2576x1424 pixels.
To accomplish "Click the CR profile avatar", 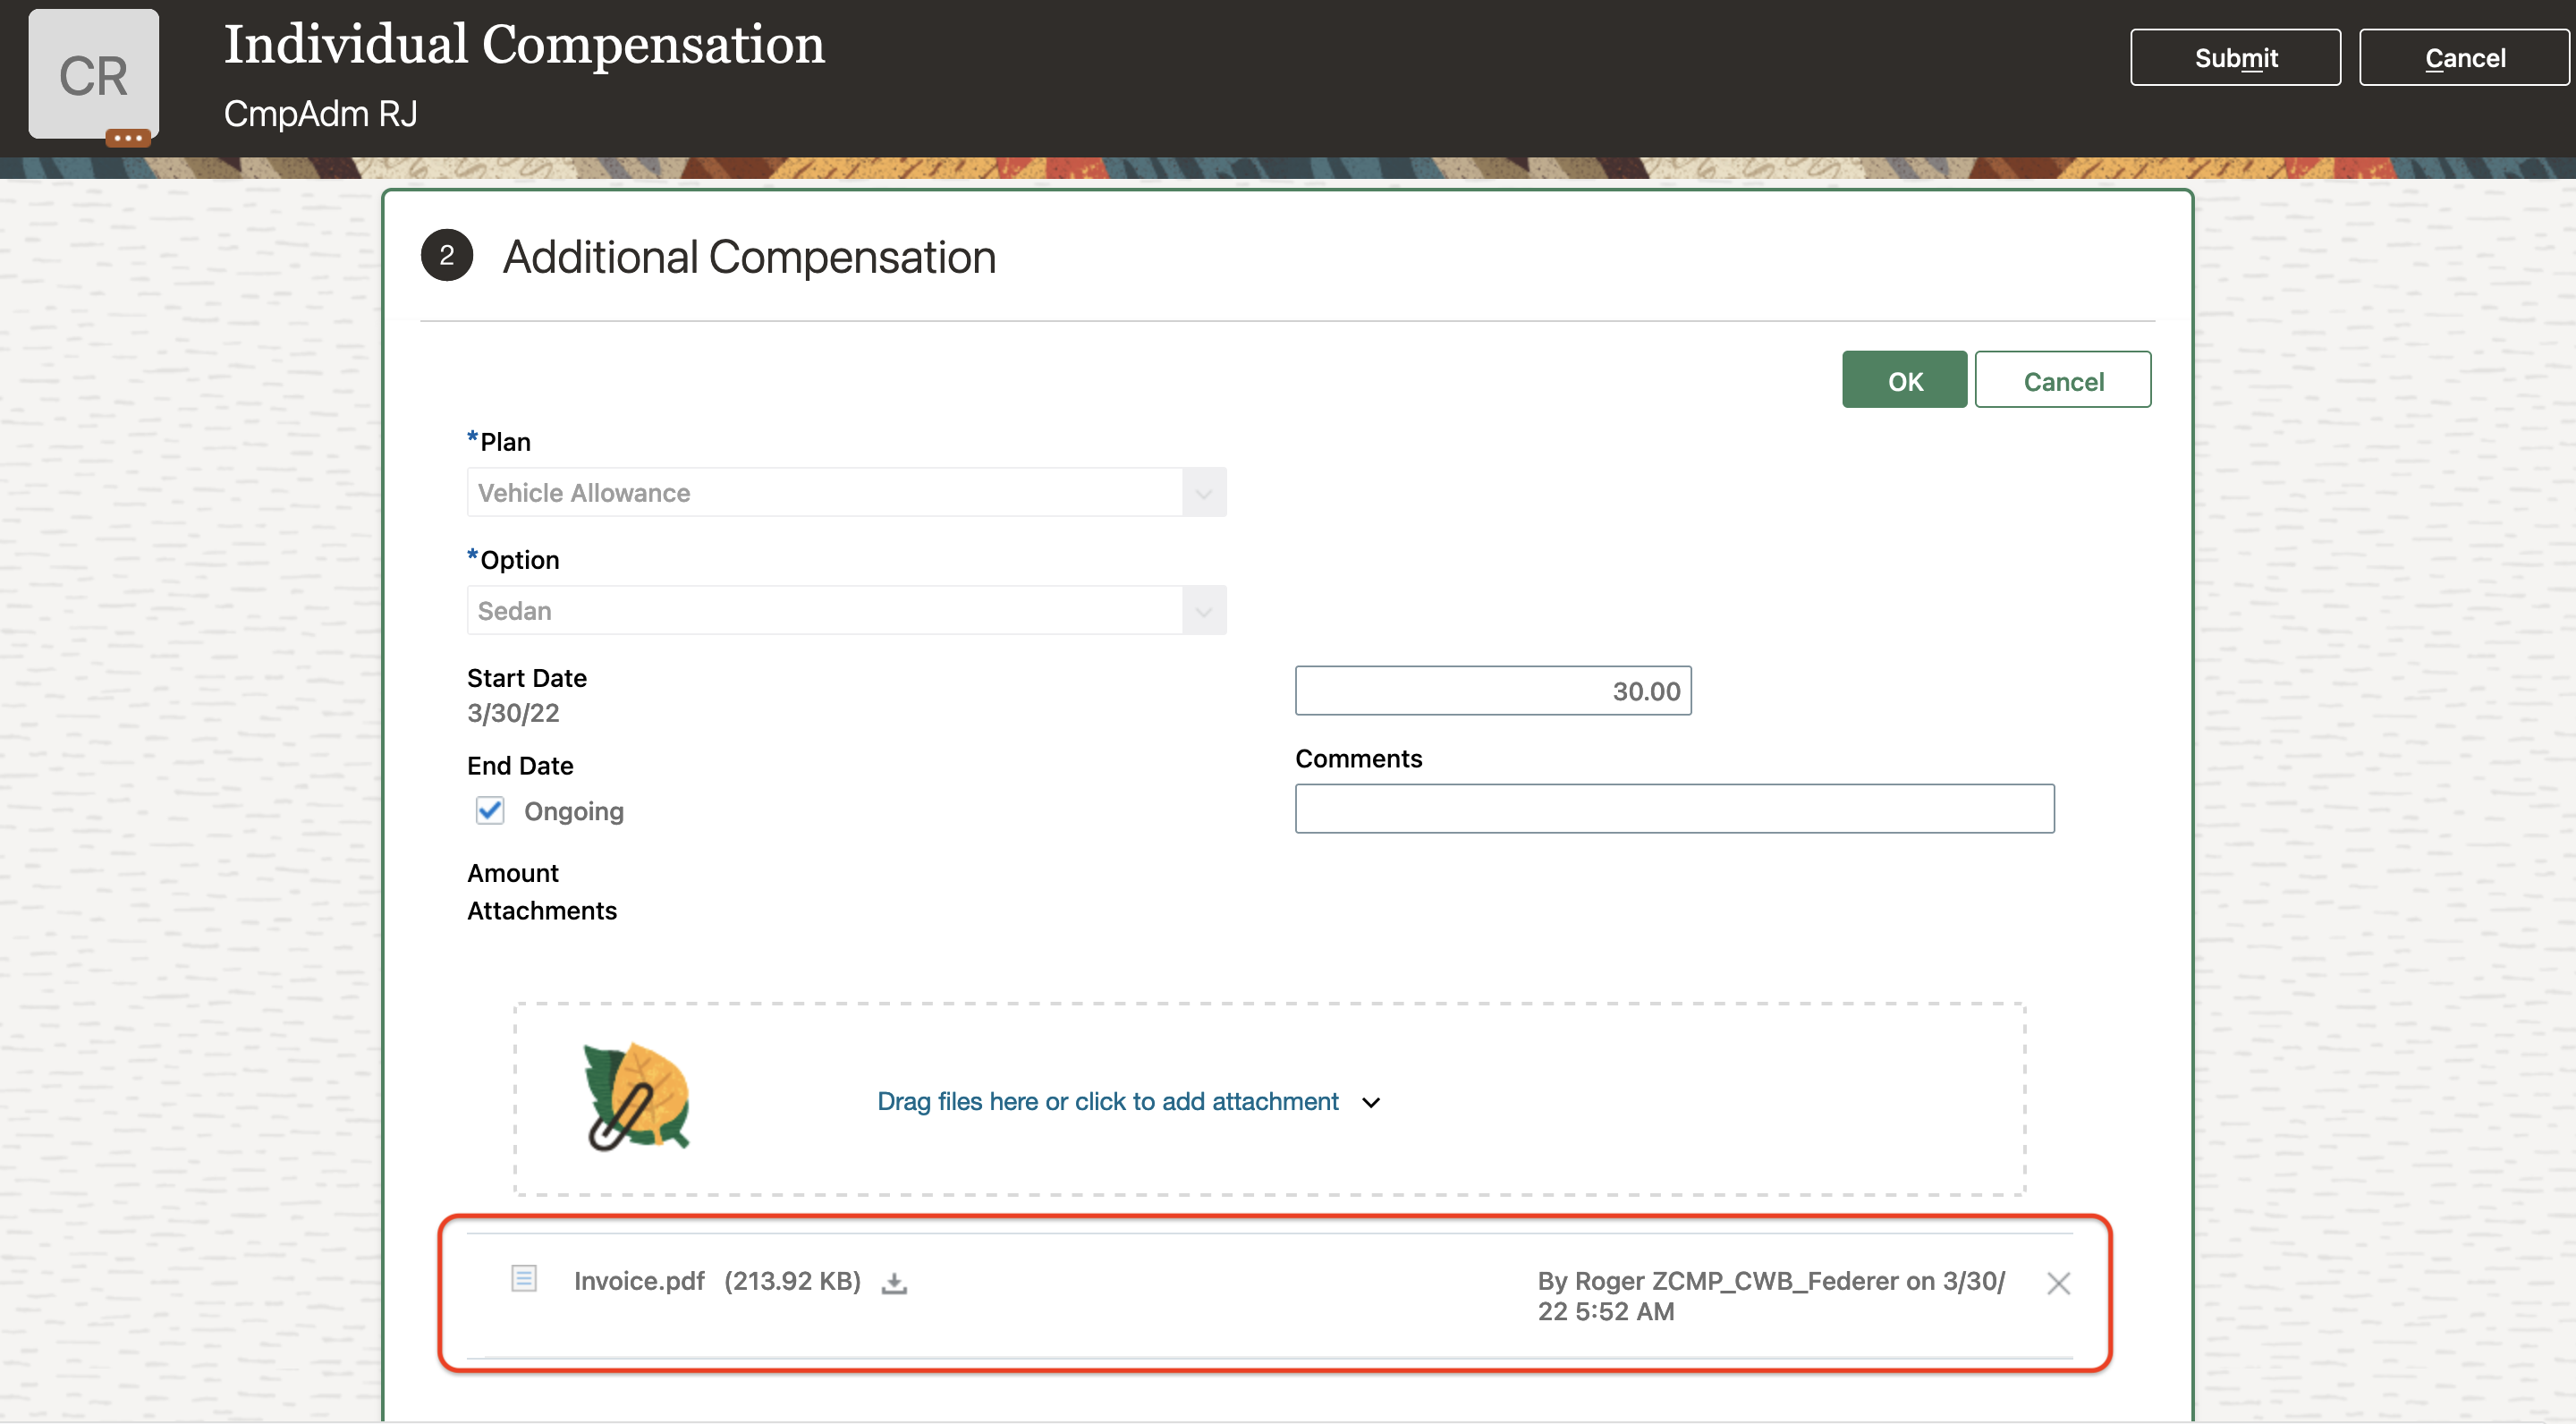I will [x=93, y=75].
